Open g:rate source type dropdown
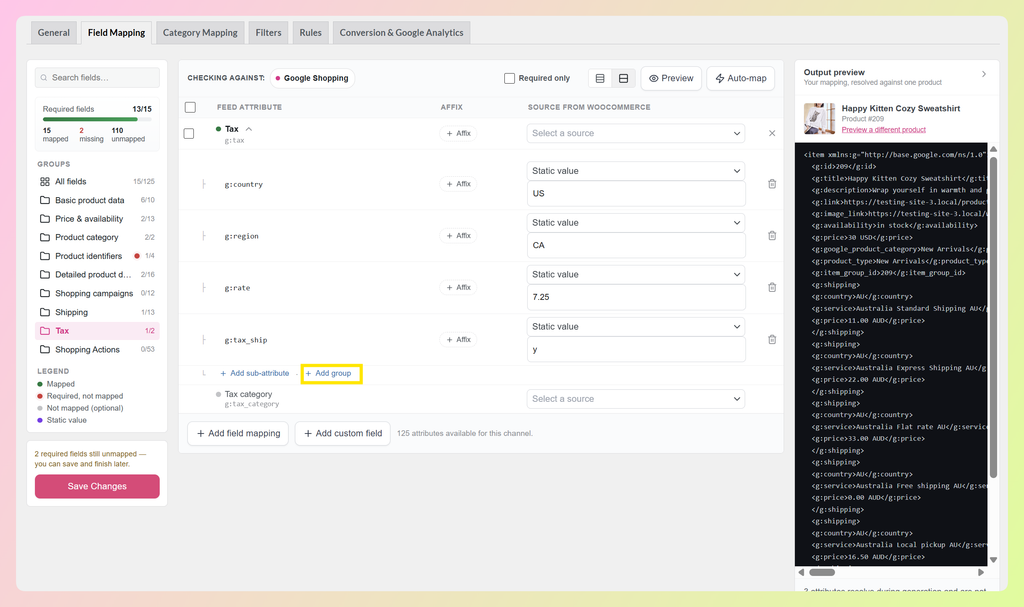The image size is (1024, 607). pyautogui.click(x=636, y=274)
